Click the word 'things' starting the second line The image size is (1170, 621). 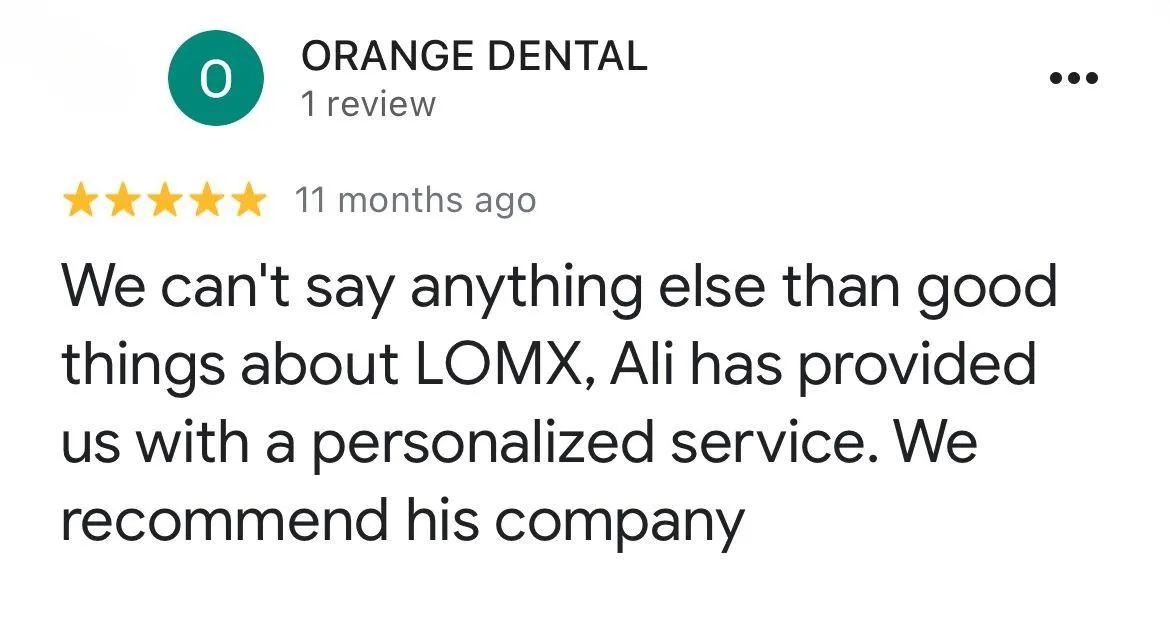[x=143, y=366]
